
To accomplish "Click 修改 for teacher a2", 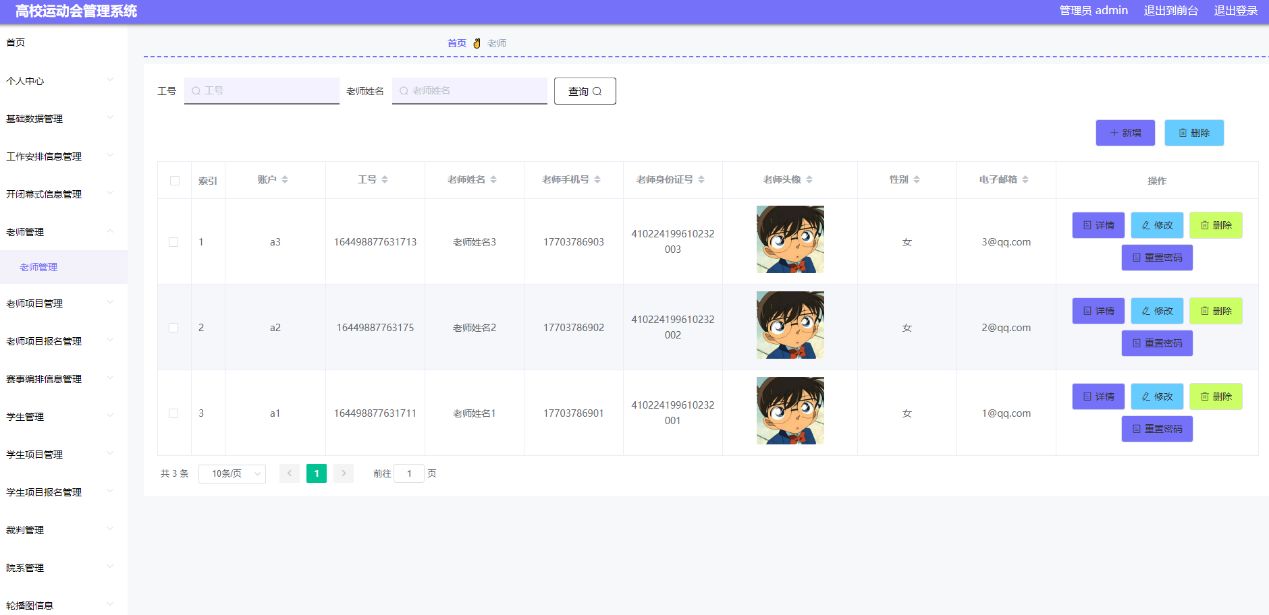I will point(1157,311).
